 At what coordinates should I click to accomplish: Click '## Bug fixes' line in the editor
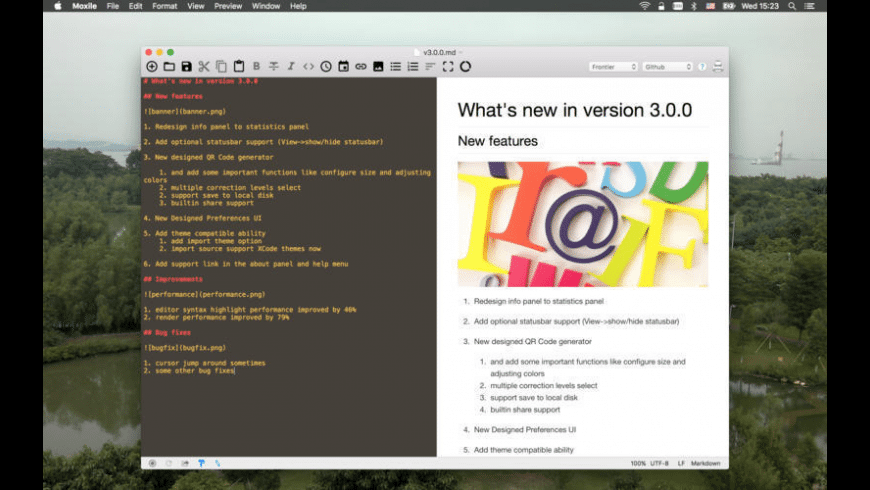[x=167, y=332]
